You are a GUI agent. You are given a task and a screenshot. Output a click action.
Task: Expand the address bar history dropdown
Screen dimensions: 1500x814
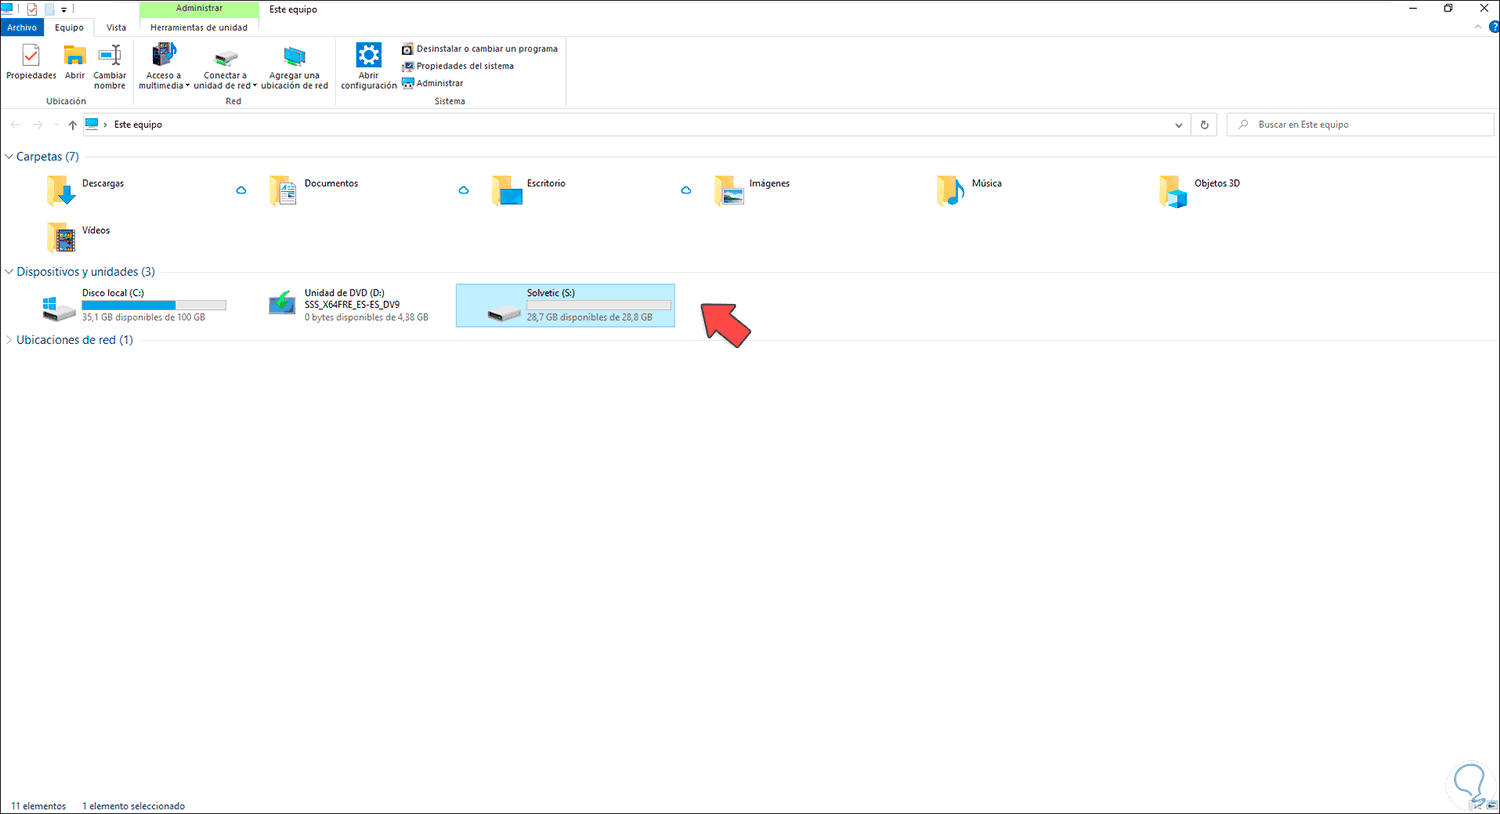(1178, 125)
